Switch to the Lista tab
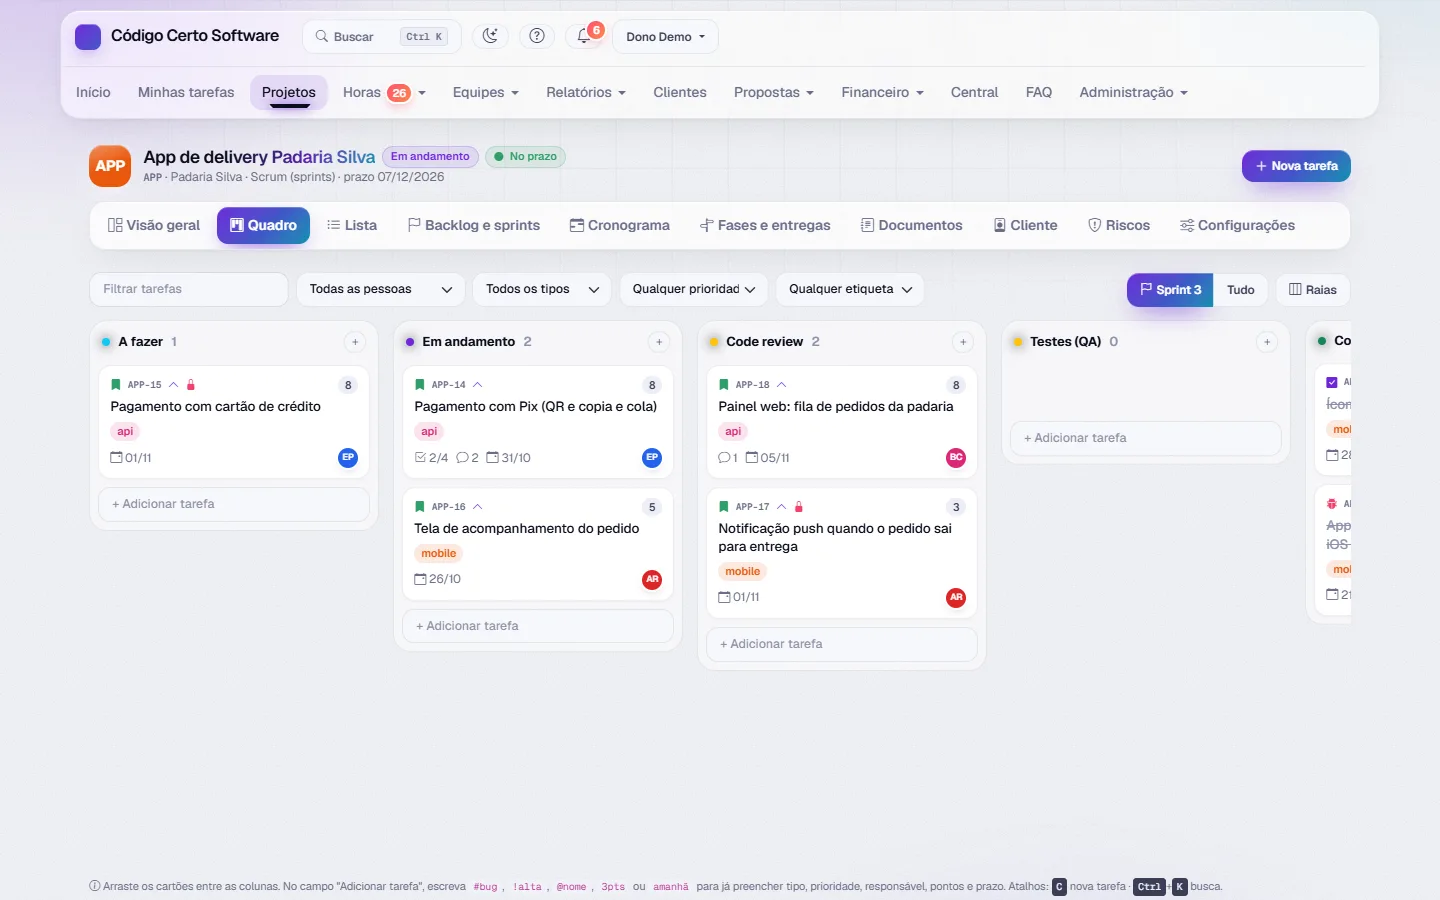The width and height of the screenshot is (1440, 900). click(352, 226)
